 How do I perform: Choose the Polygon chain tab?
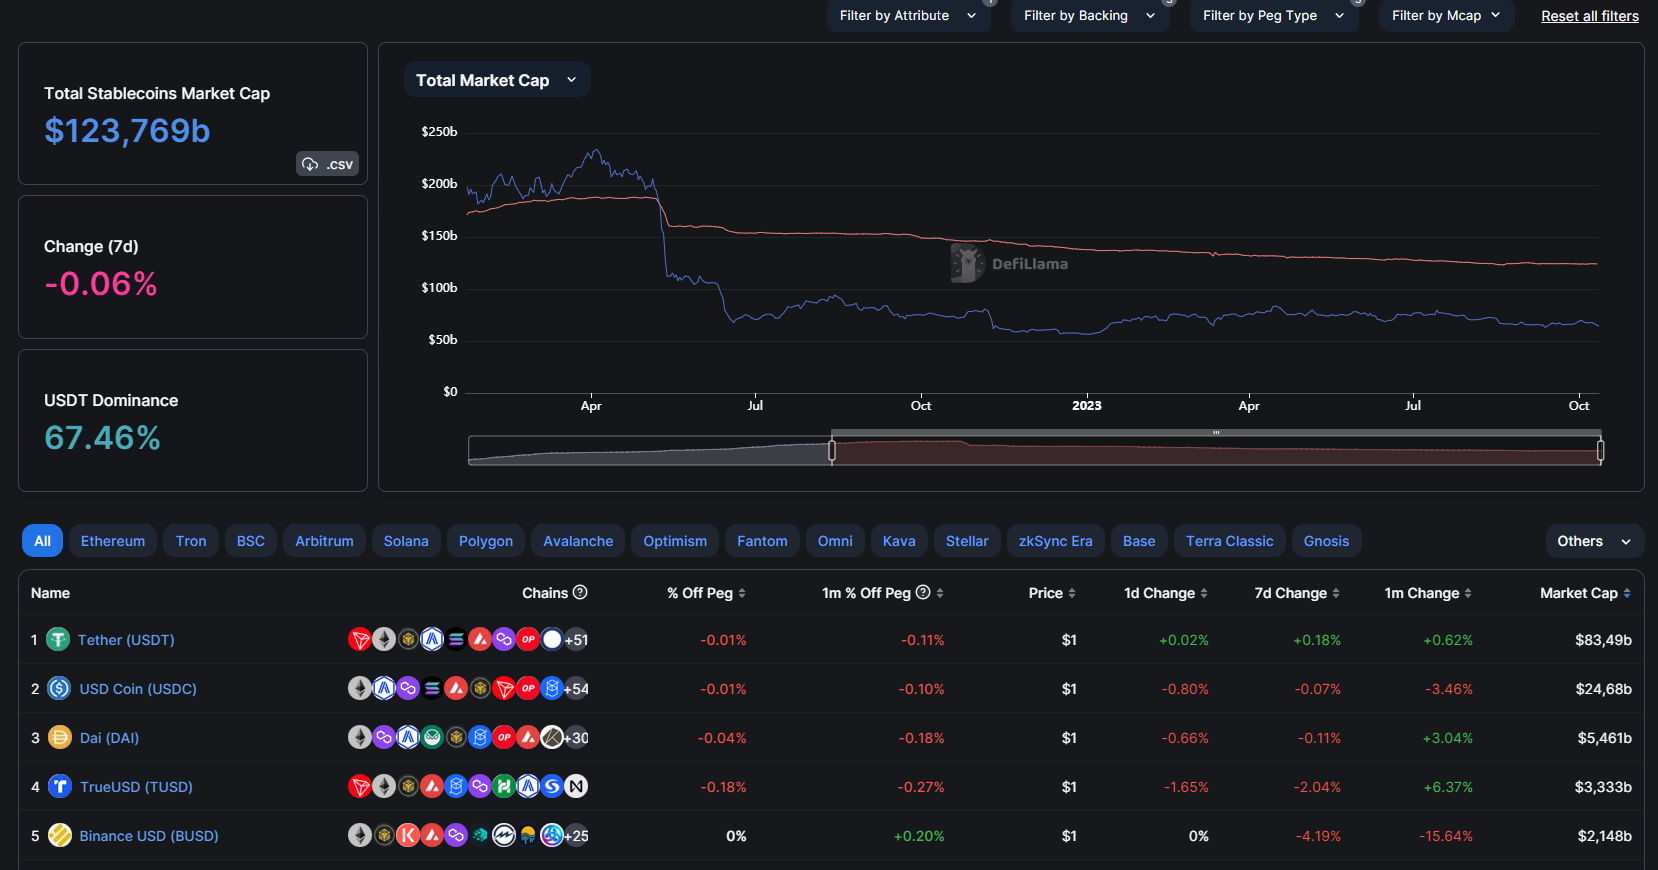[486, 541]
